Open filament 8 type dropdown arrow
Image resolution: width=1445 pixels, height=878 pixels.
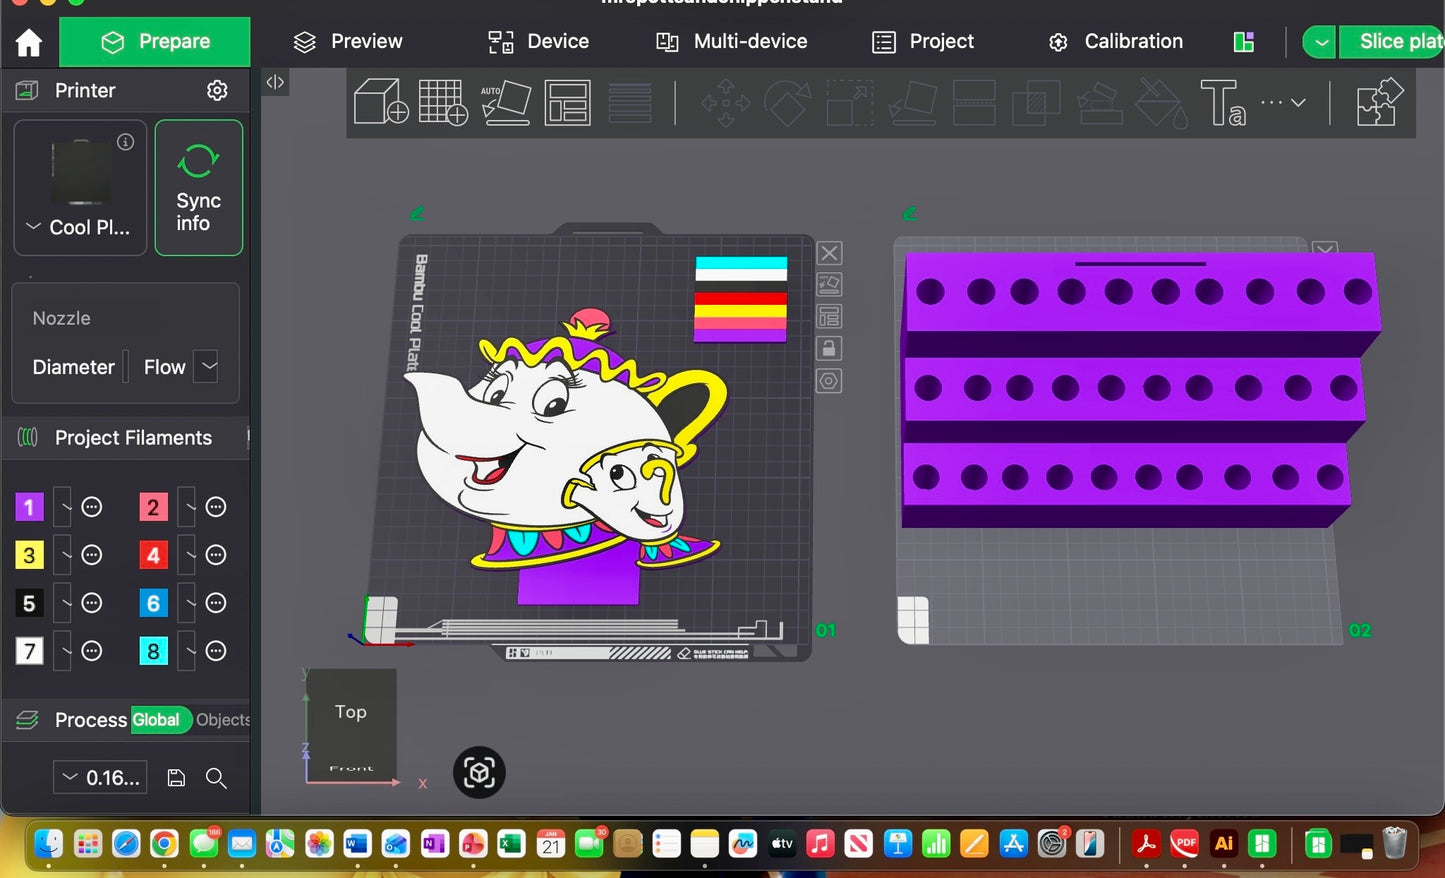(187, 651)
